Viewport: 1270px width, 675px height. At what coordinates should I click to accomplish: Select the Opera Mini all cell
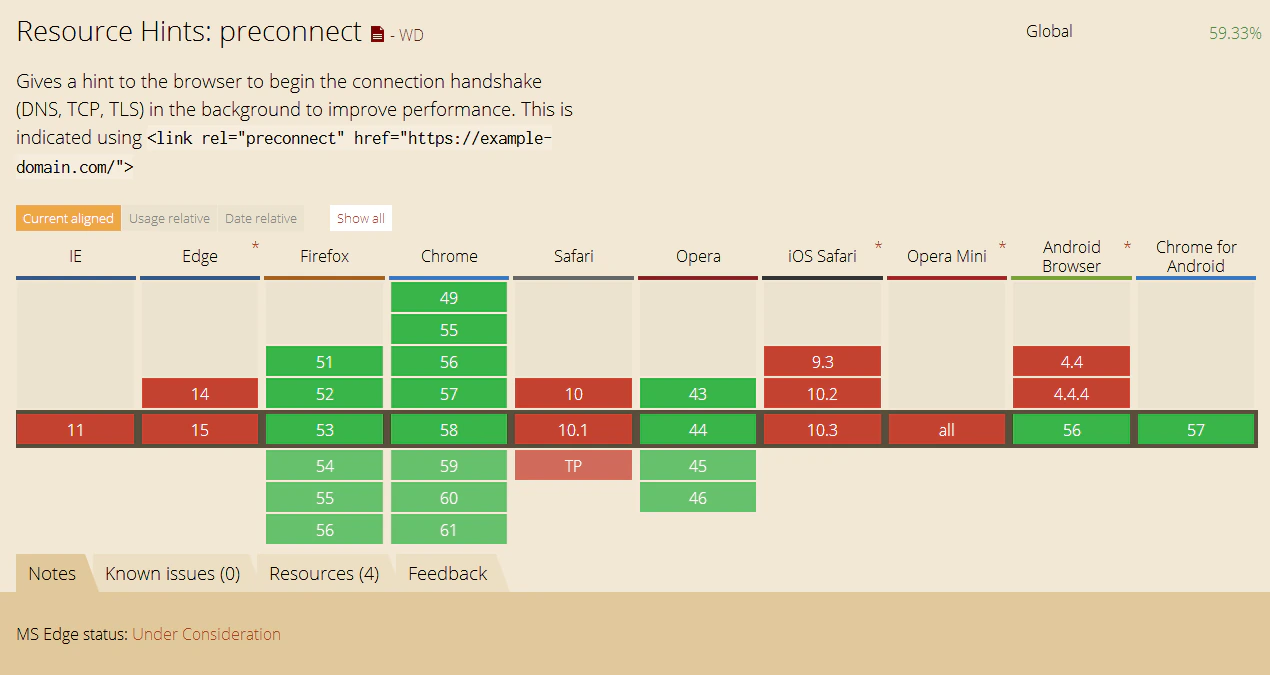click(x=947, y=430)
